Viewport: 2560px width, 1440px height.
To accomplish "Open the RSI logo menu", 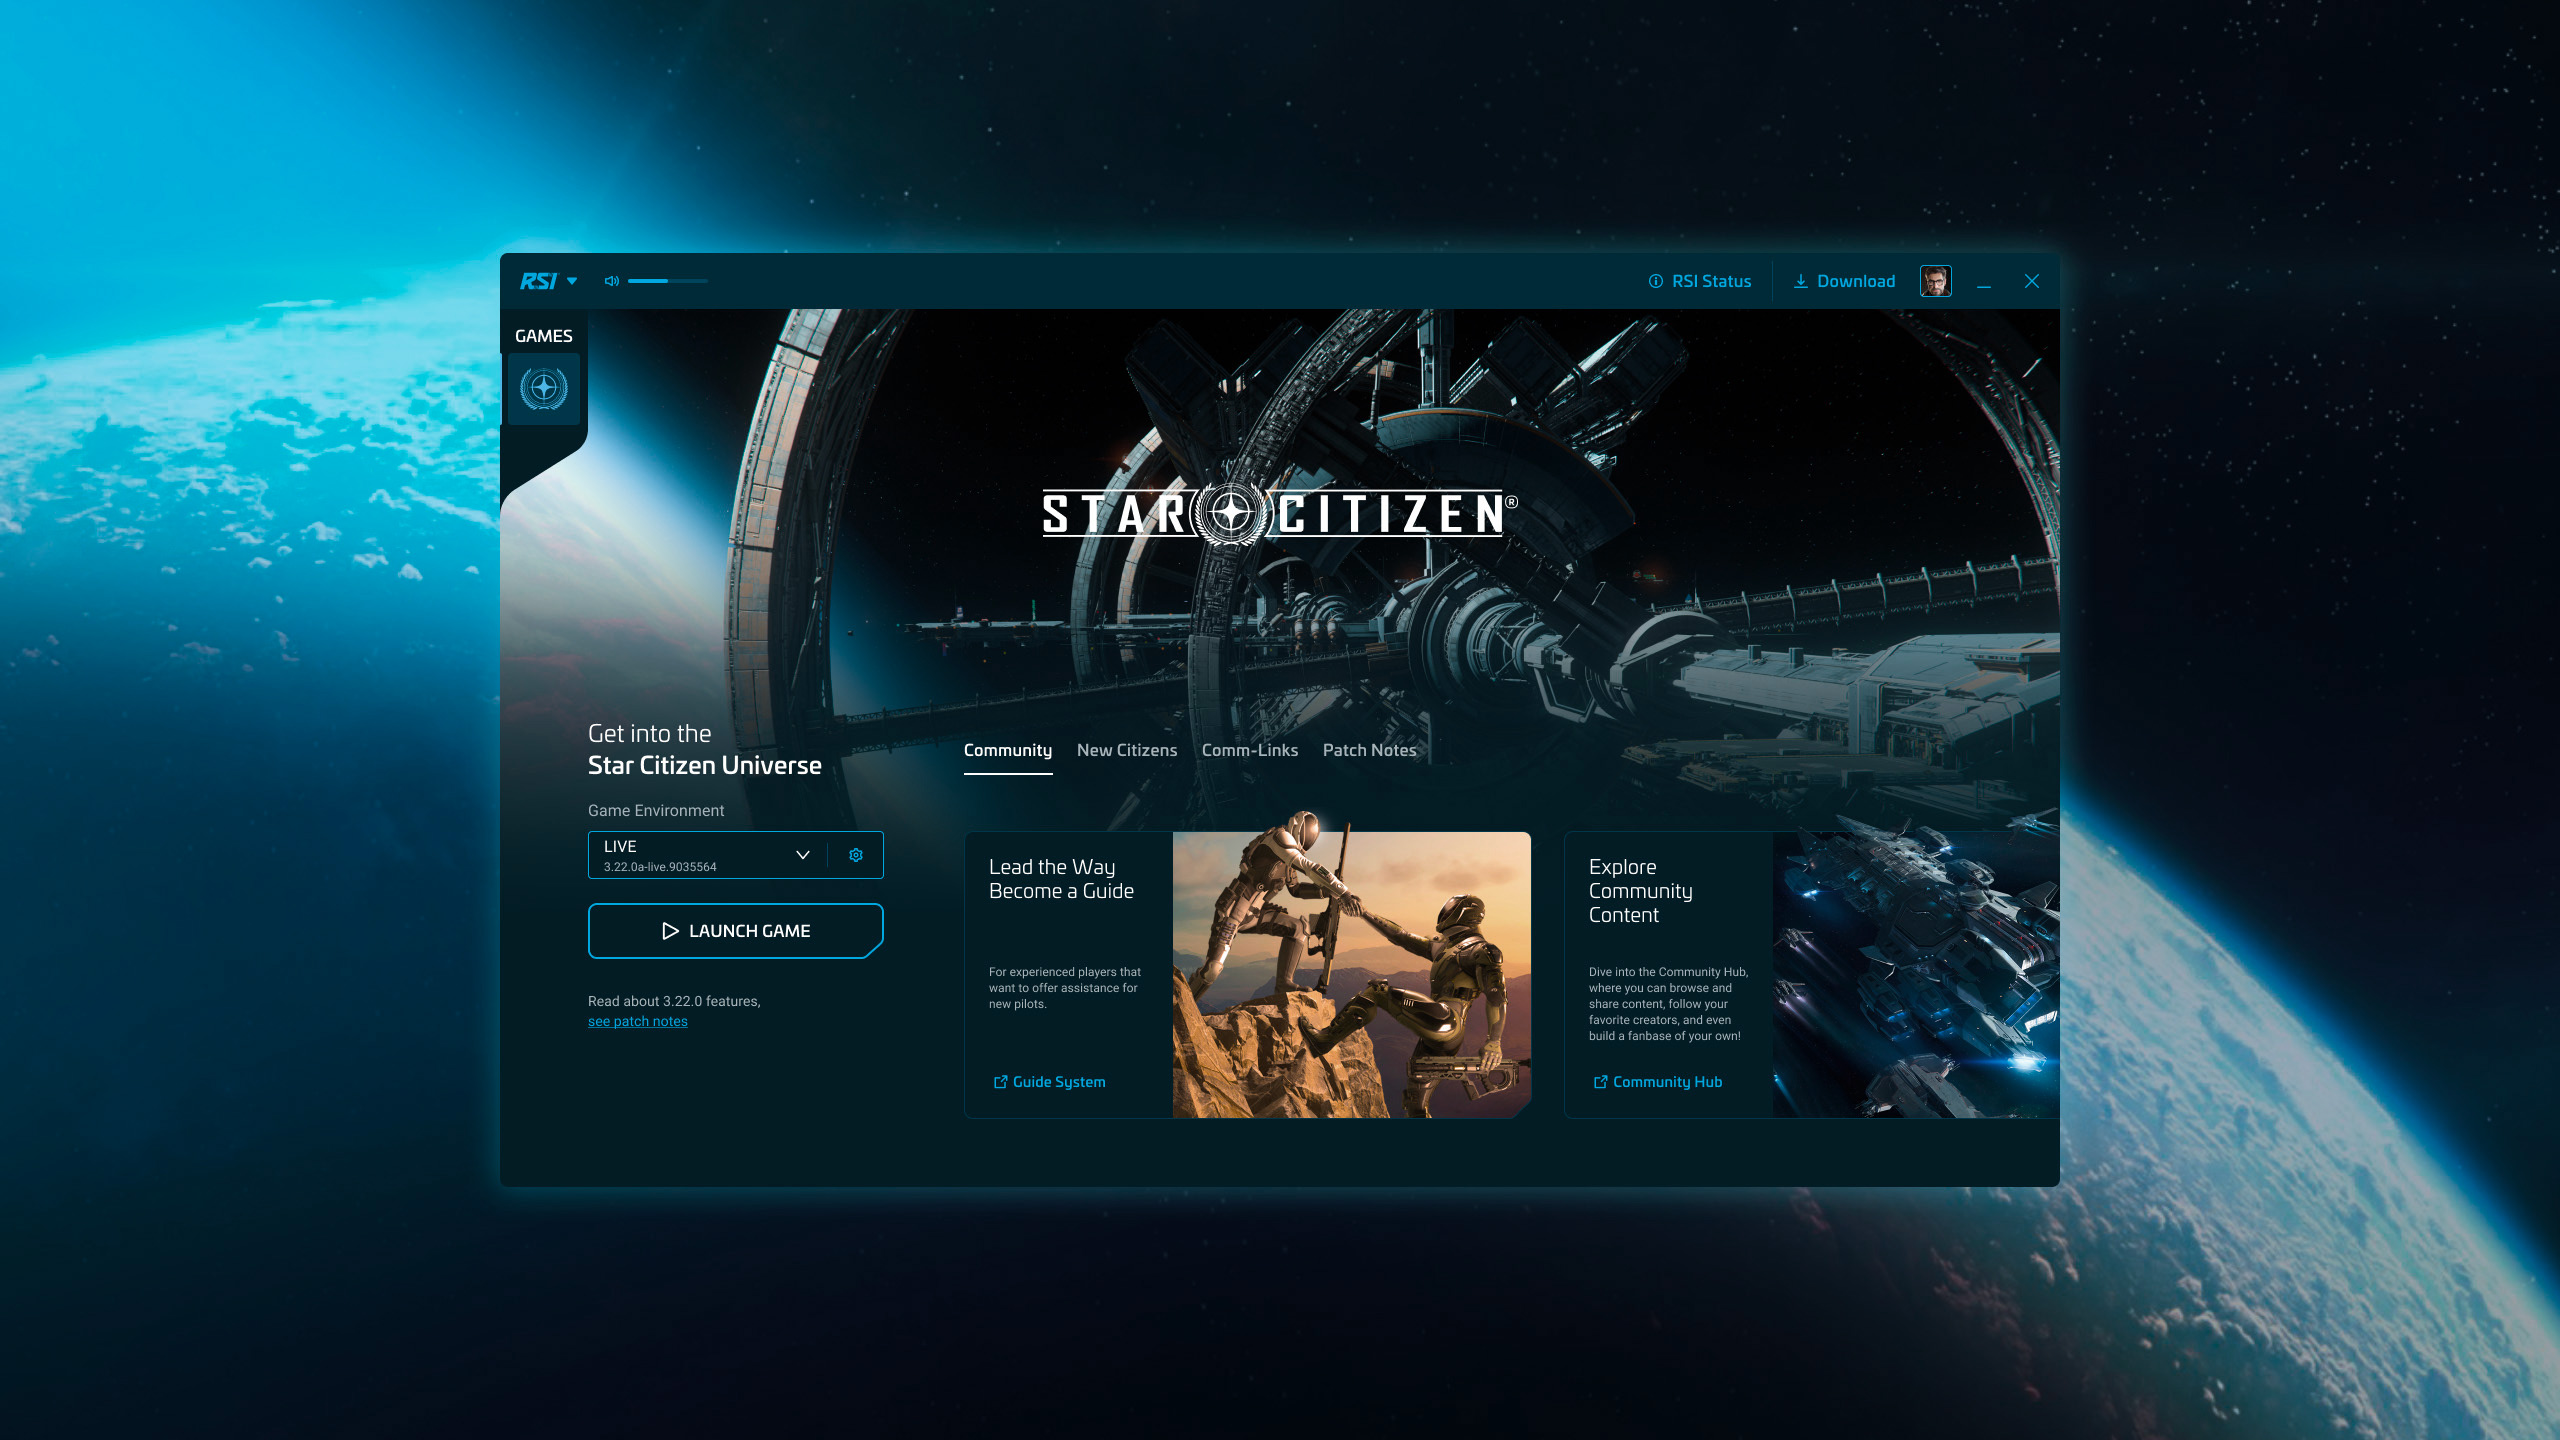I will pyautogui.click(x=548, y=281).
